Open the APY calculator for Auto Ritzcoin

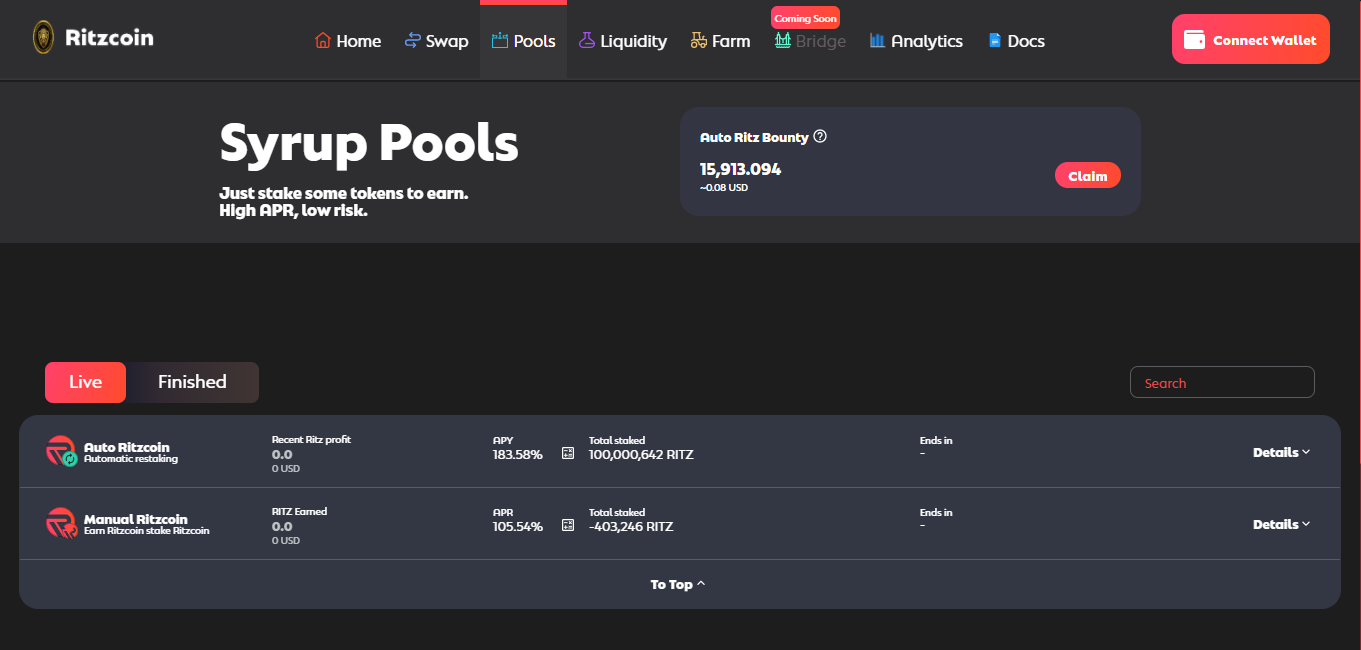click(568, 453)
